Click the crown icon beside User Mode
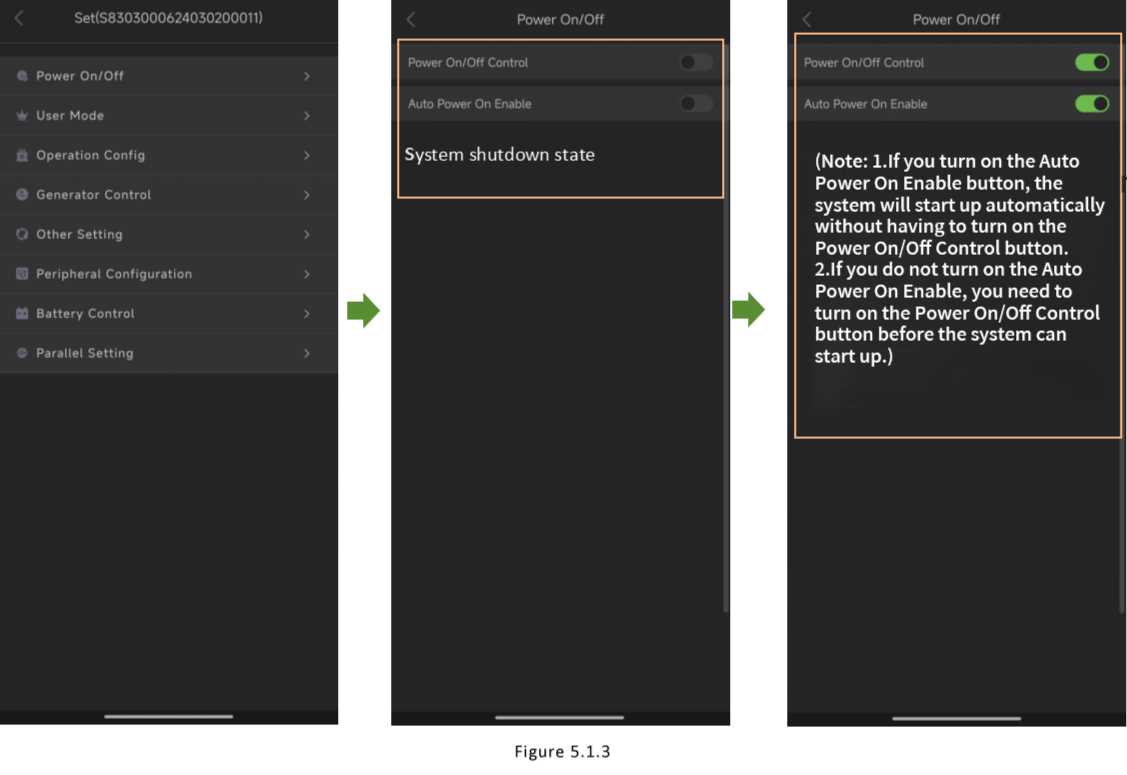Image resolution: width=1127 pixels, height=775 pixels. pos(22,116)
